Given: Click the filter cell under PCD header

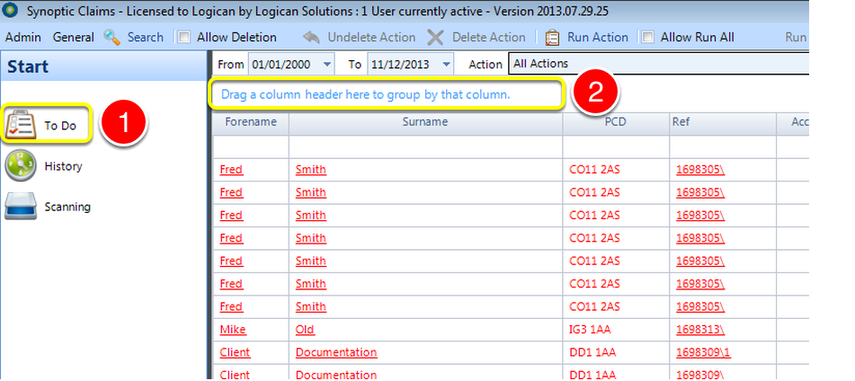Looking at the screenshot, I should click(x=616, y=147).
